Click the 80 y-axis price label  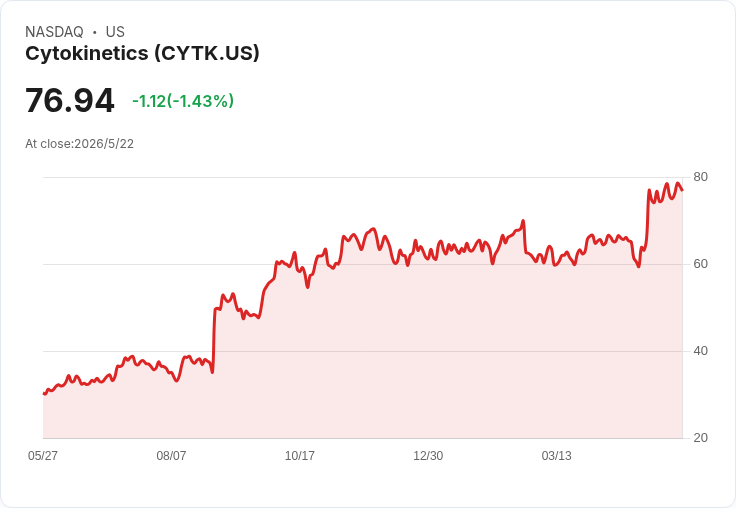pos(700,177)
